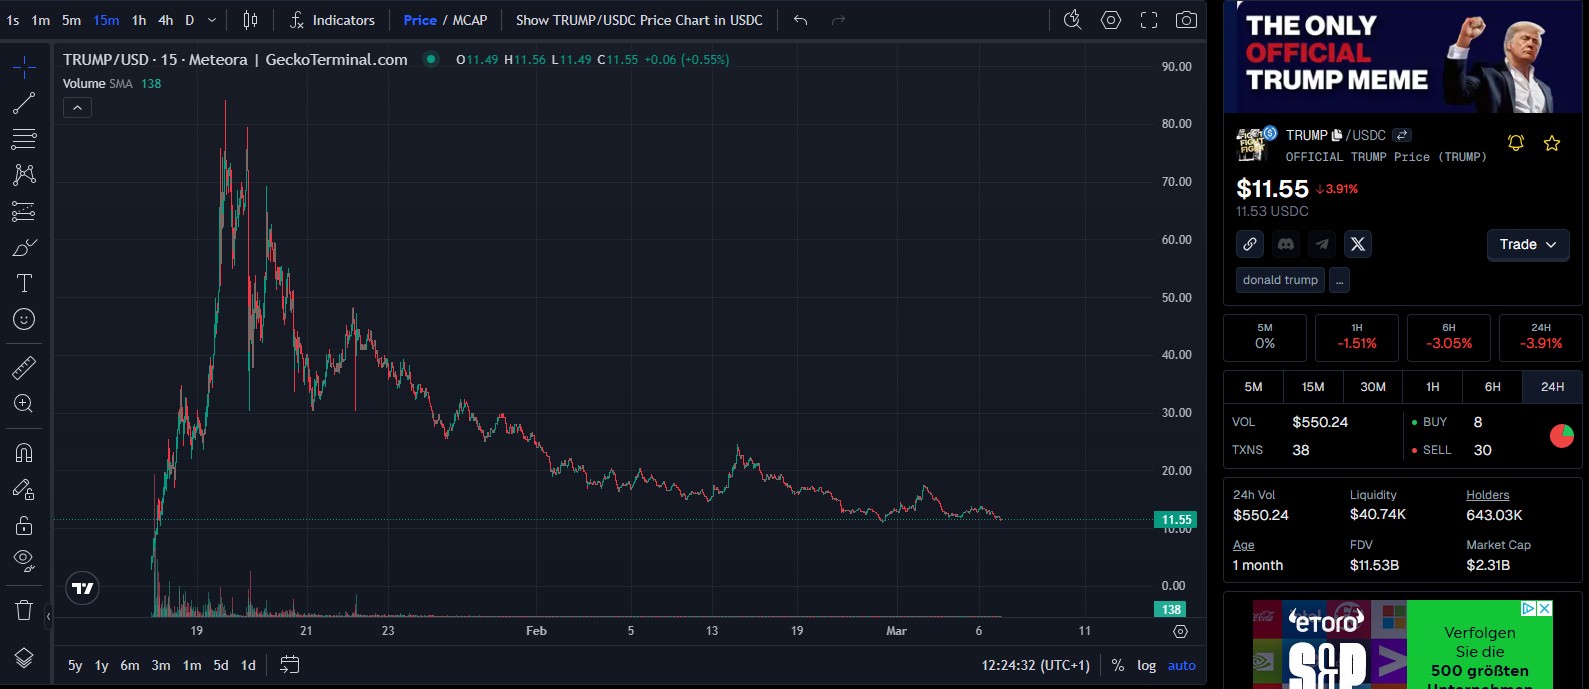Click the Holders link
Viewport: 1589px width, 689px height.
coord(1487,495)
